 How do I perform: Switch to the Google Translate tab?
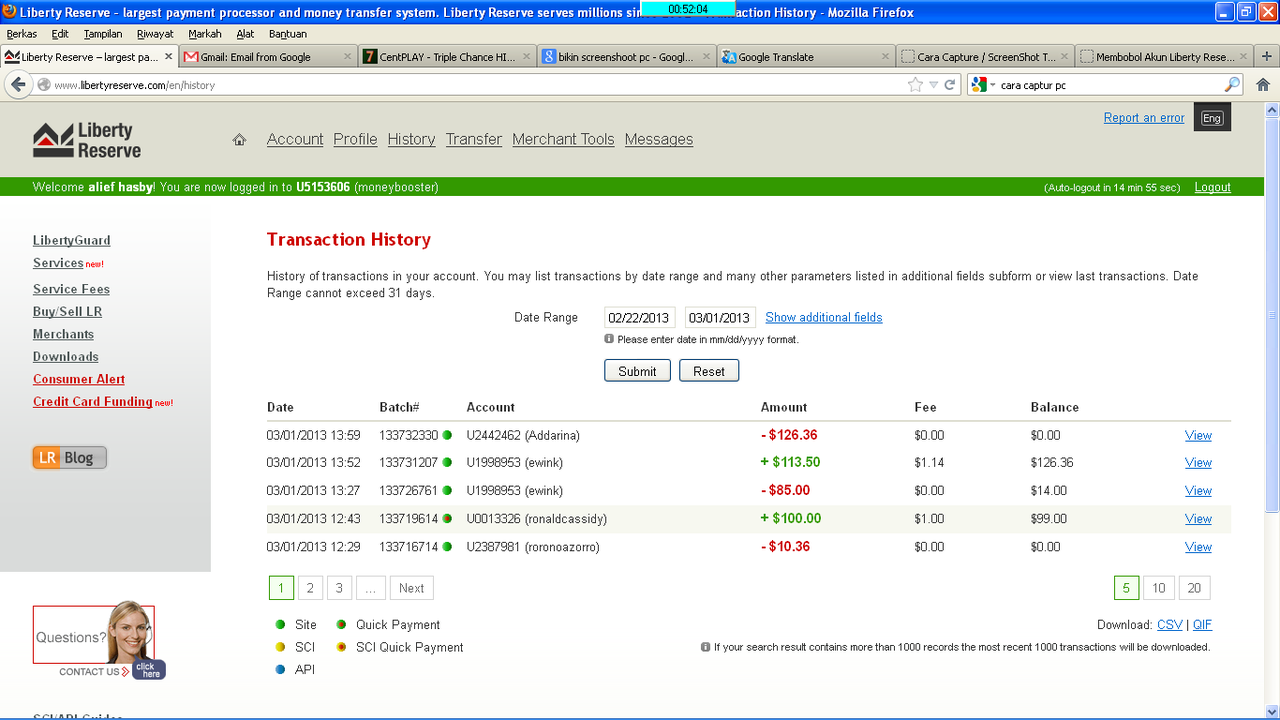click(x=805, y=57)
